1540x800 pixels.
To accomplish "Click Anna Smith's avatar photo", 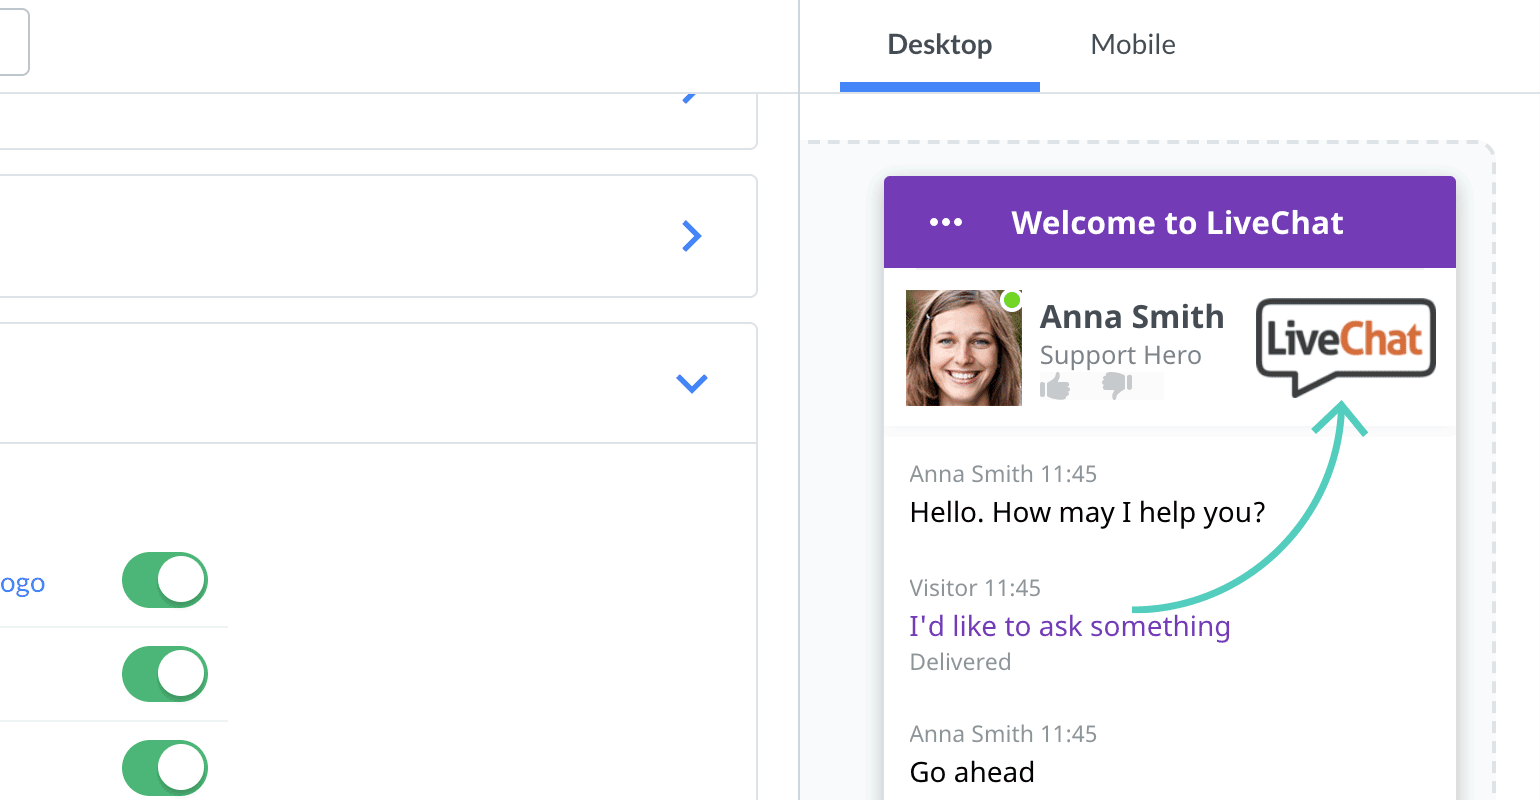I will pyautogui.click(x=964, y=348).
